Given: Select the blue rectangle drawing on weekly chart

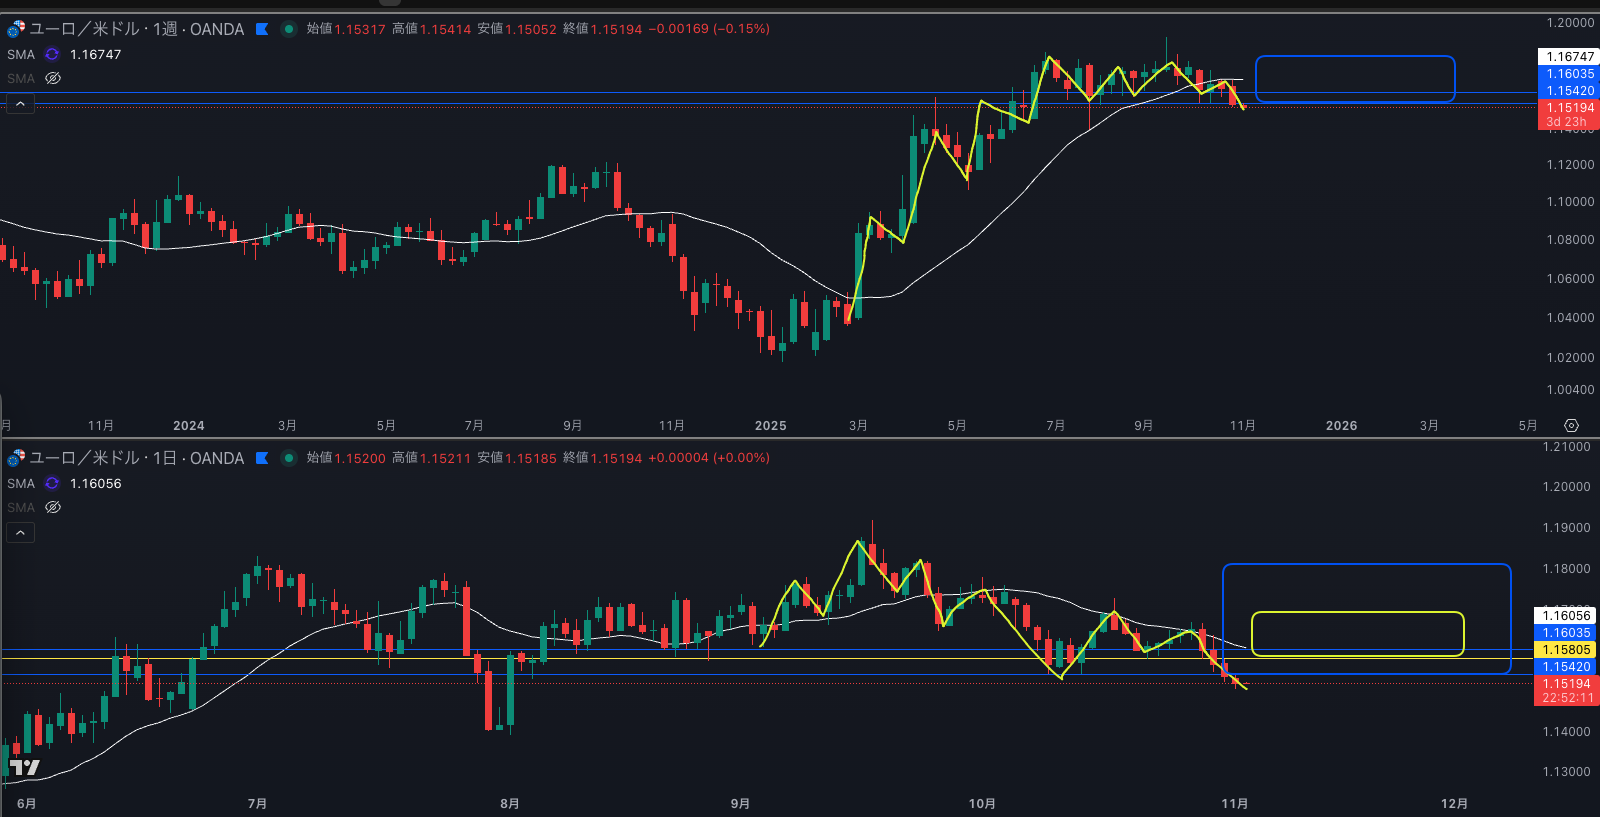Looking at the screenshot, I should pos(1354,57).
